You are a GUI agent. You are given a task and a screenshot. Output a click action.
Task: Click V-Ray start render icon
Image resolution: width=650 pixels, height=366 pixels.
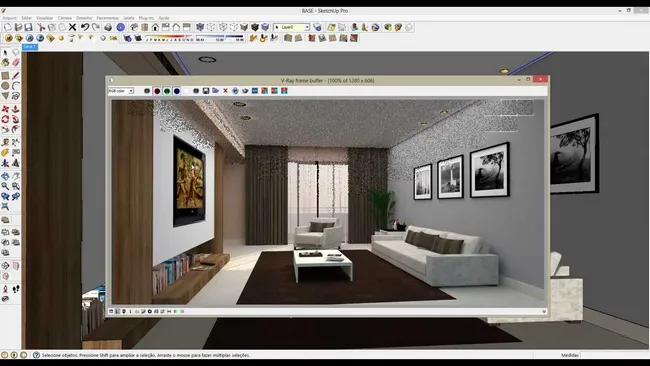pyautogui.click(x=29, y=38)
